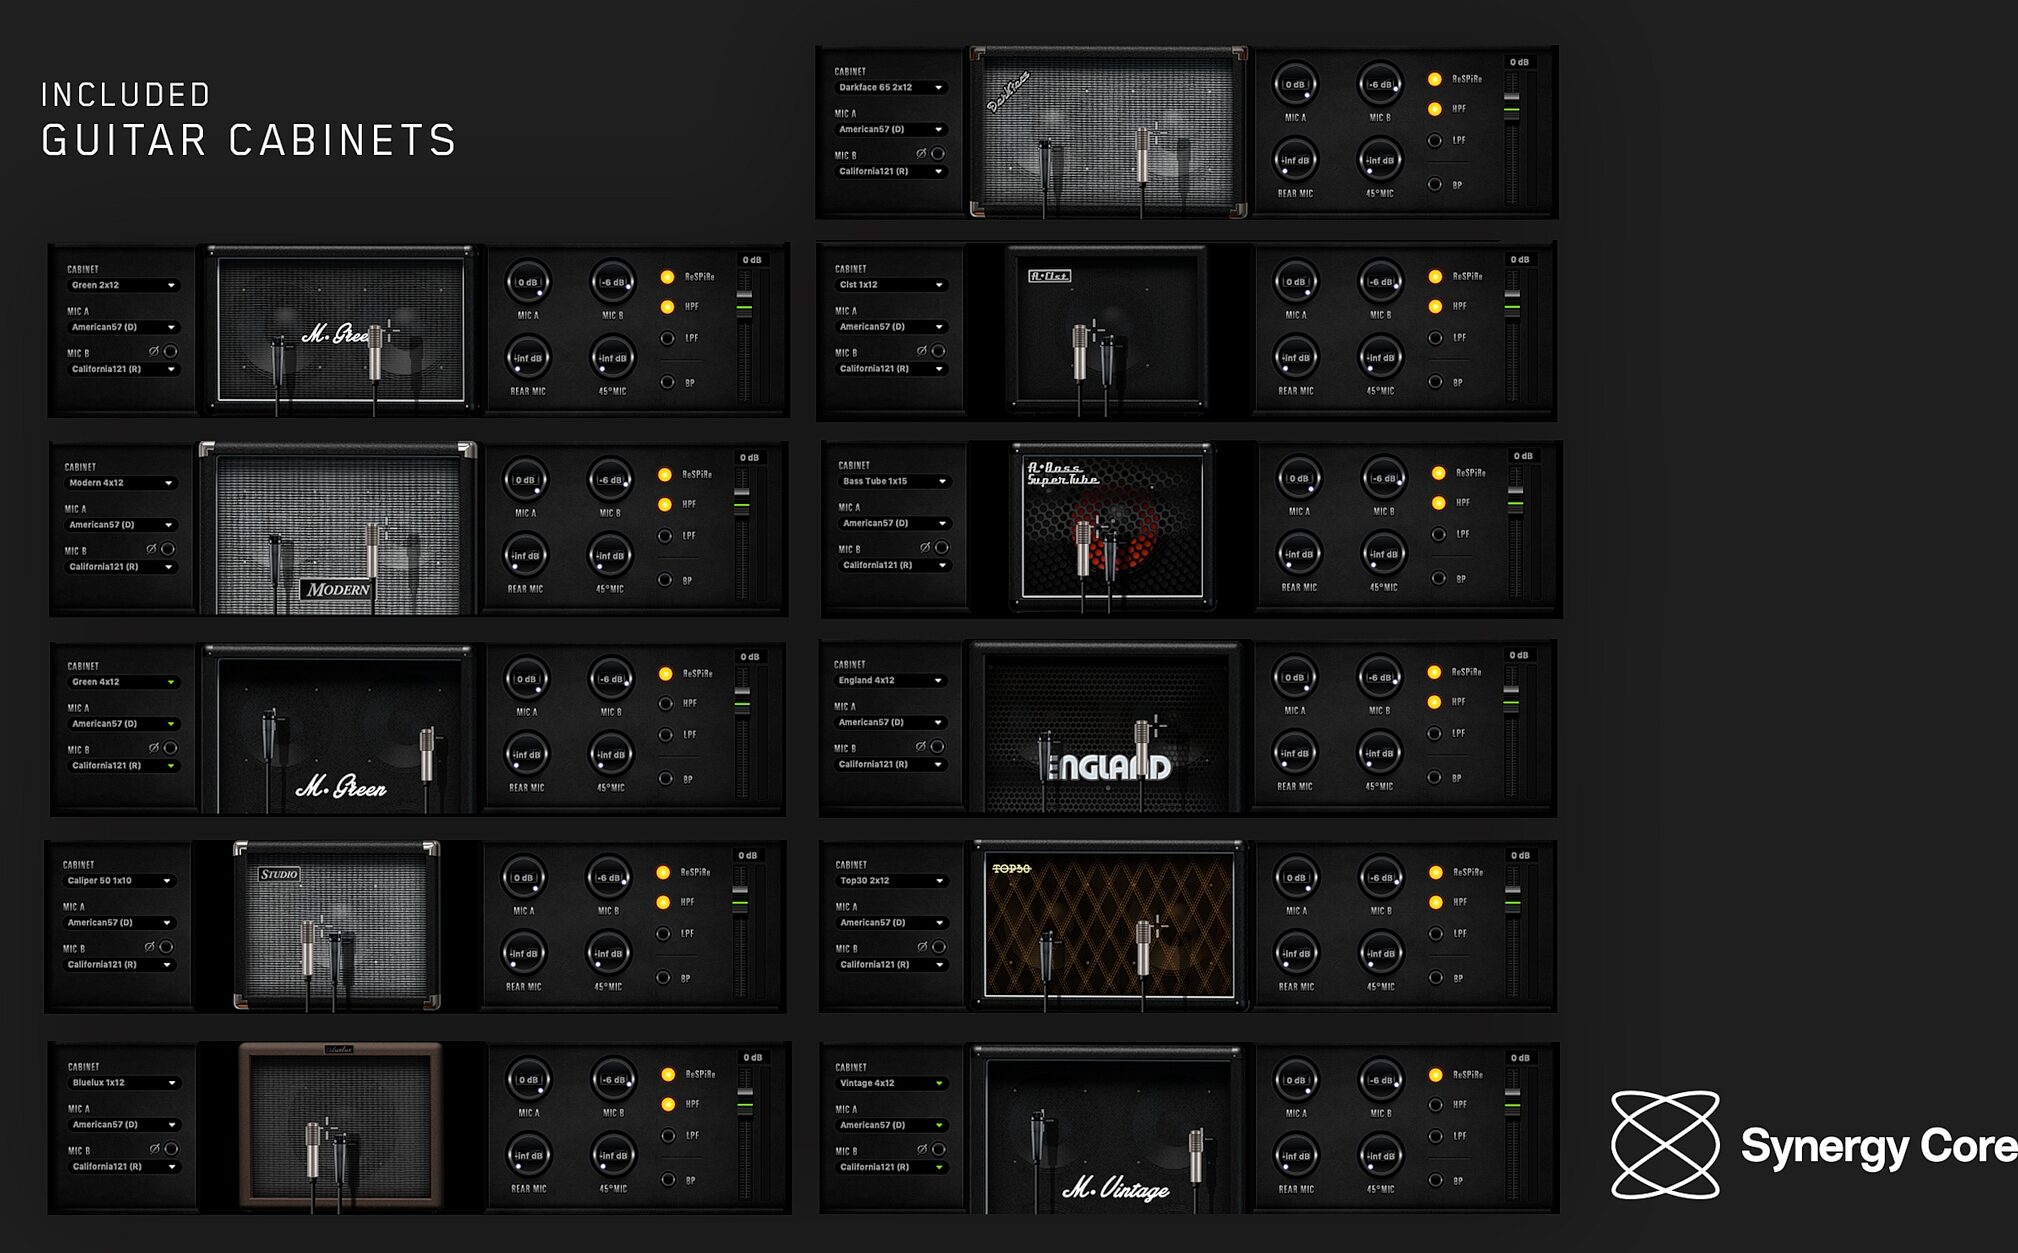Open Mic B dropdown in England 4x12 panel
Screen dimensions: 2018x1253
click(890, 764)
